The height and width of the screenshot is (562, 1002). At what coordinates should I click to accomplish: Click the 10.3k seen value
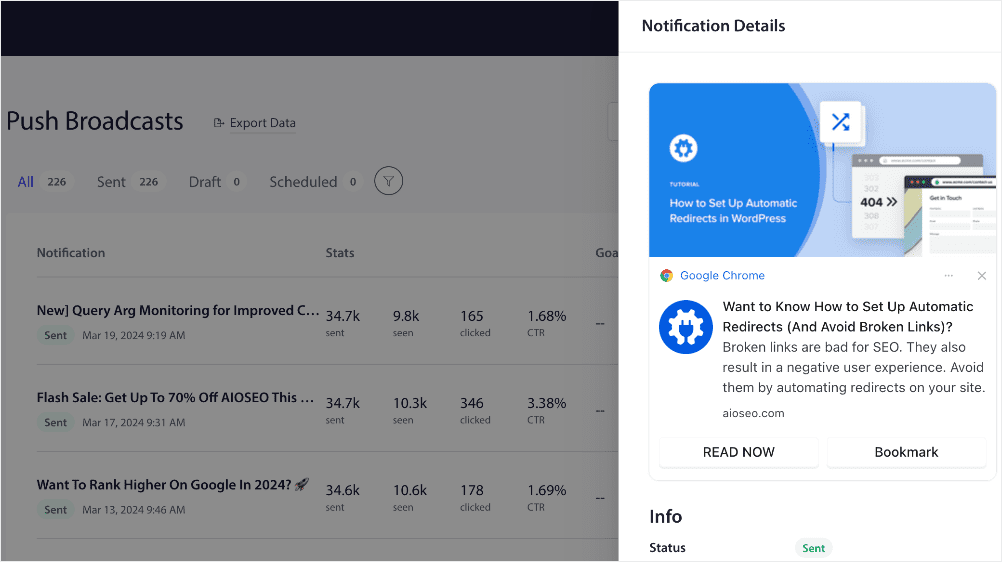pos(410,403)
